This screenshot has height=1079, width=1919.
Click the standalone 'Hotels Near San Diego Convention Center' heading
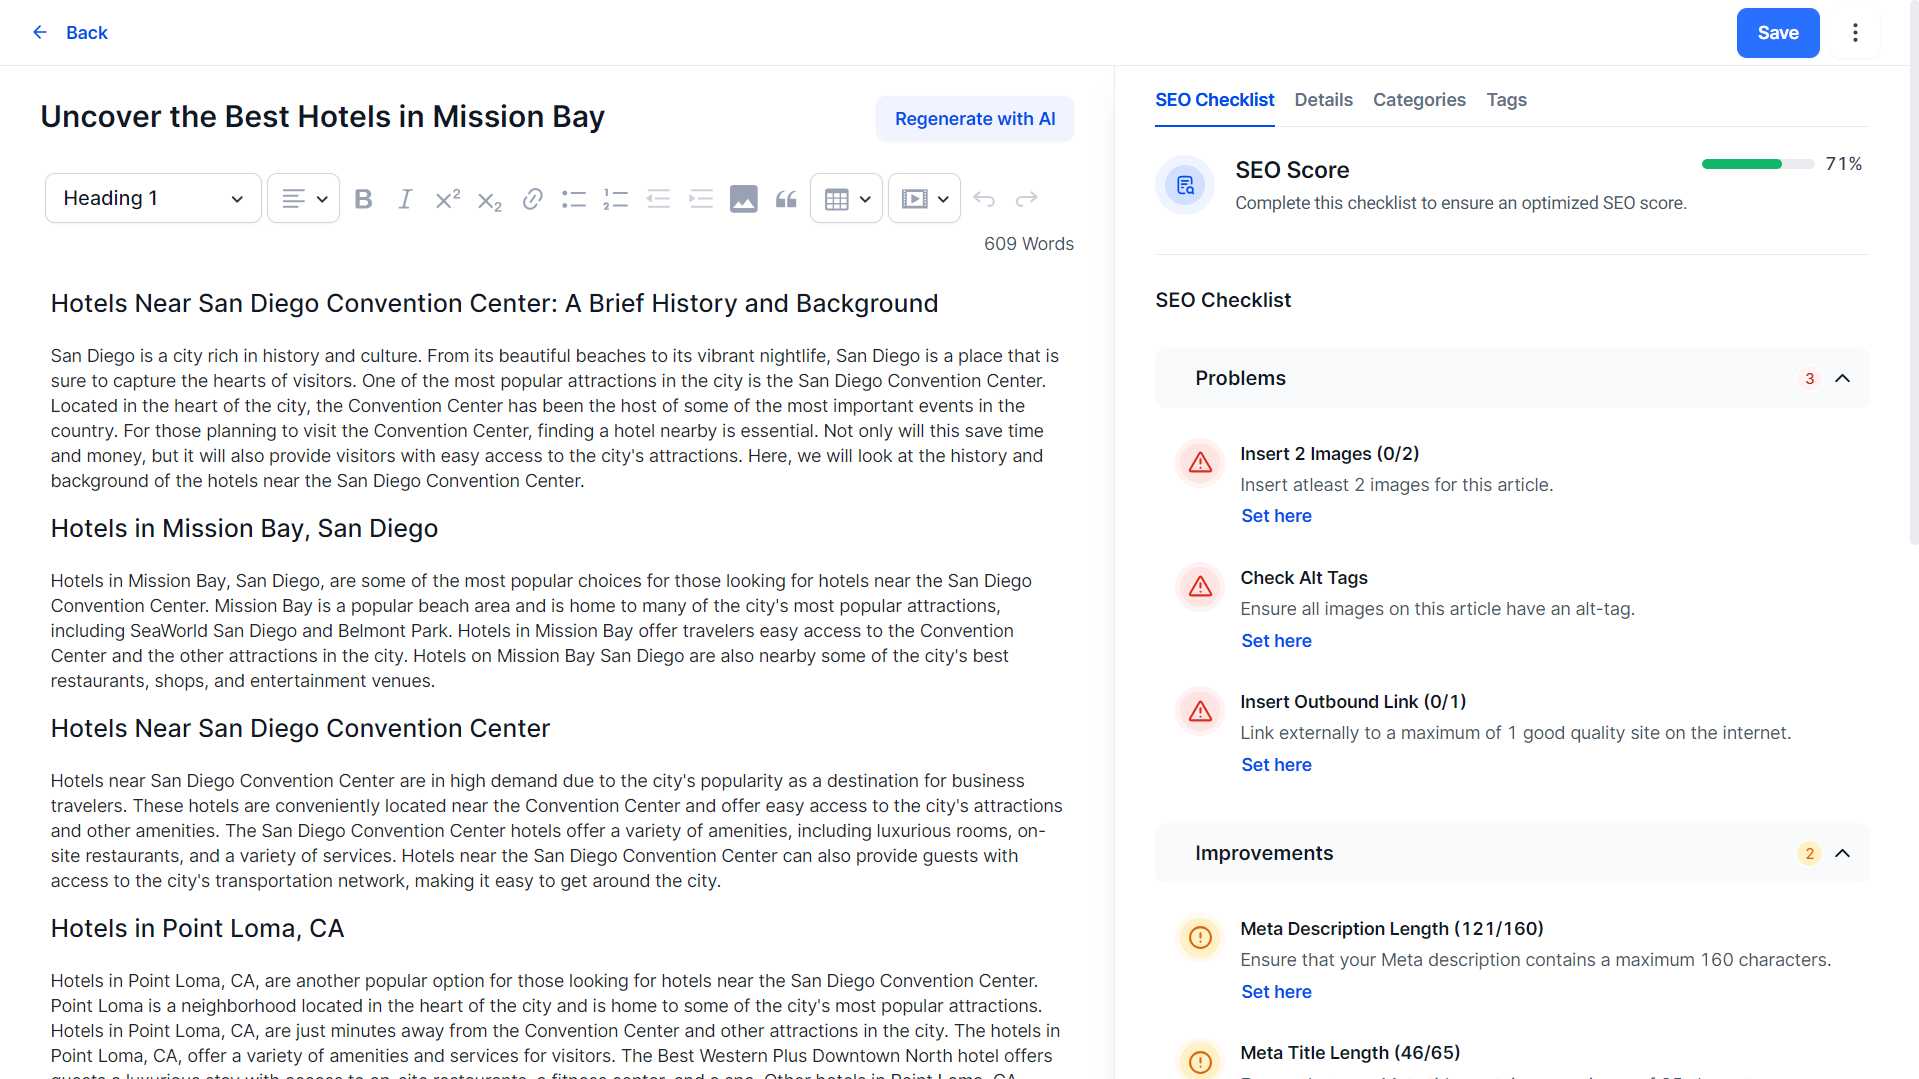(300, 728)
